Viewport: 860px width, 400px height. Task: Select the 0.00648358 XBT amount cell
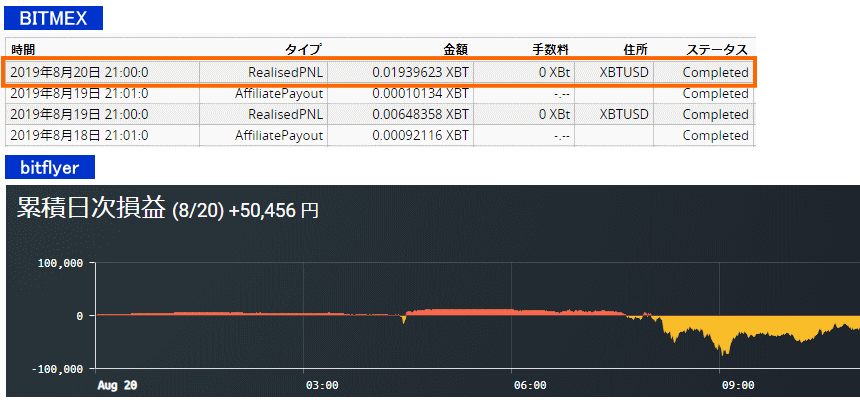419,114
